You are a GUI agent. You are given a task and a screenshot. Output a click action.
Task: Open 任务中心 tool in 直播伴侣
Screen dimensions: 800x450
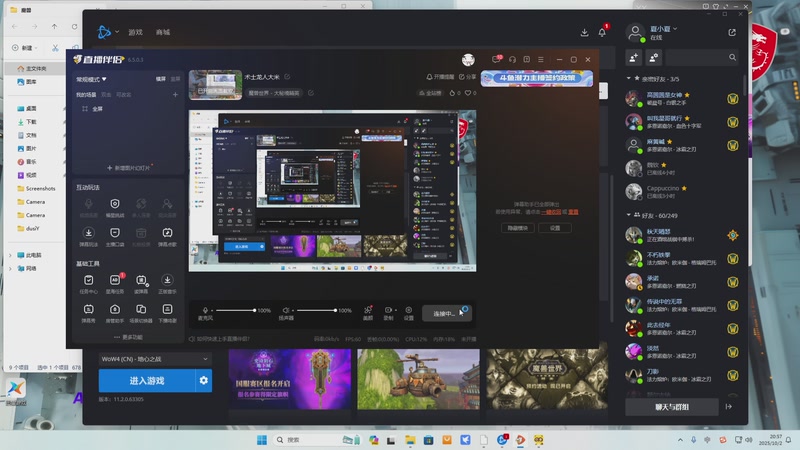(88, 284)
